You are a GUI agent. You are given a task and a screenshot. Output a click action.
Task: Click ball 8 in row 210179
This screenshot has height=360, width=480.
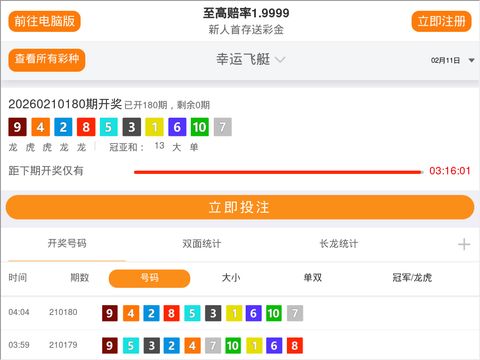tap(295, 346)
